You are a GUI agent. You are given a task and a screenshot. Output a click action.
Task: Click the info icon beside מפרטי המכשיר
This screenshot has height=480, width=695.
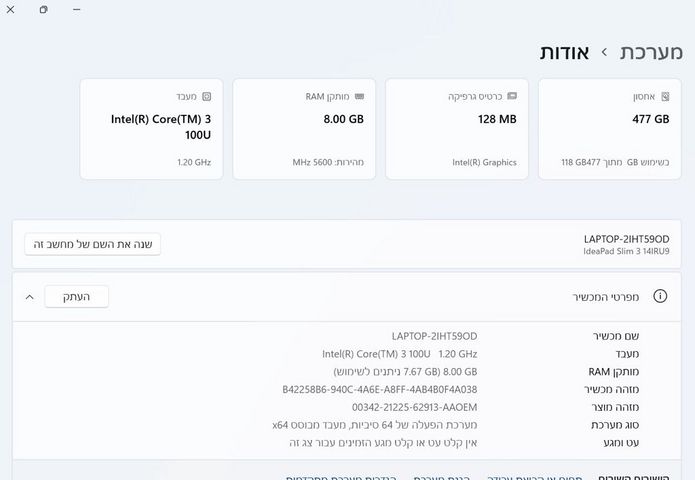660,296
